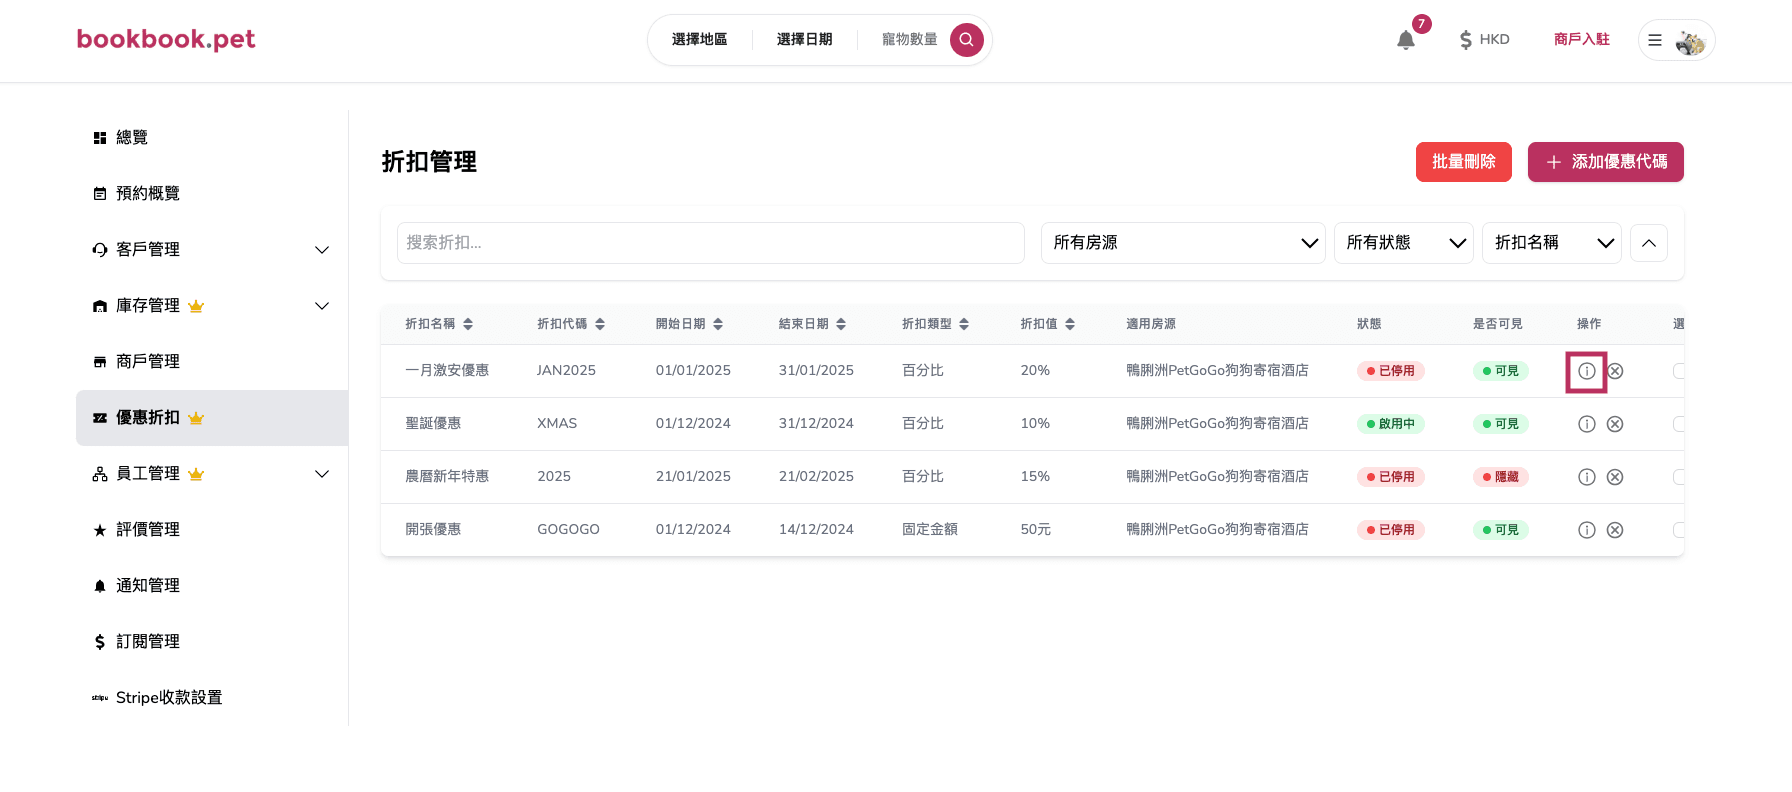The image size is (1792, 792).
Task: Open the hamburger profile menu
Action: point(1655,40)
